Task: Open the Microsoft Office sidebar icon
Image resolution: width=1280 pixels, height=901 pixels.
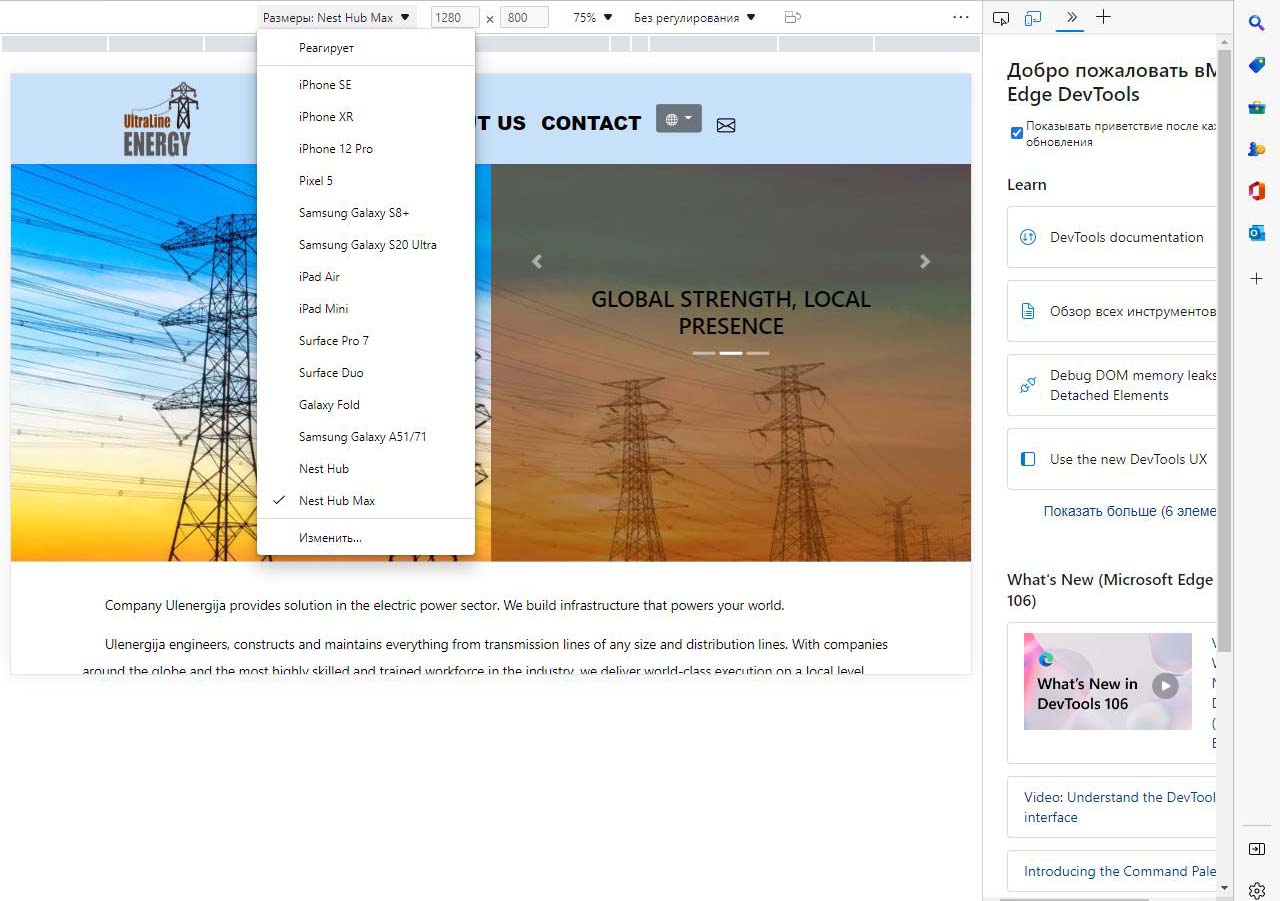Action: [1257, 191]
